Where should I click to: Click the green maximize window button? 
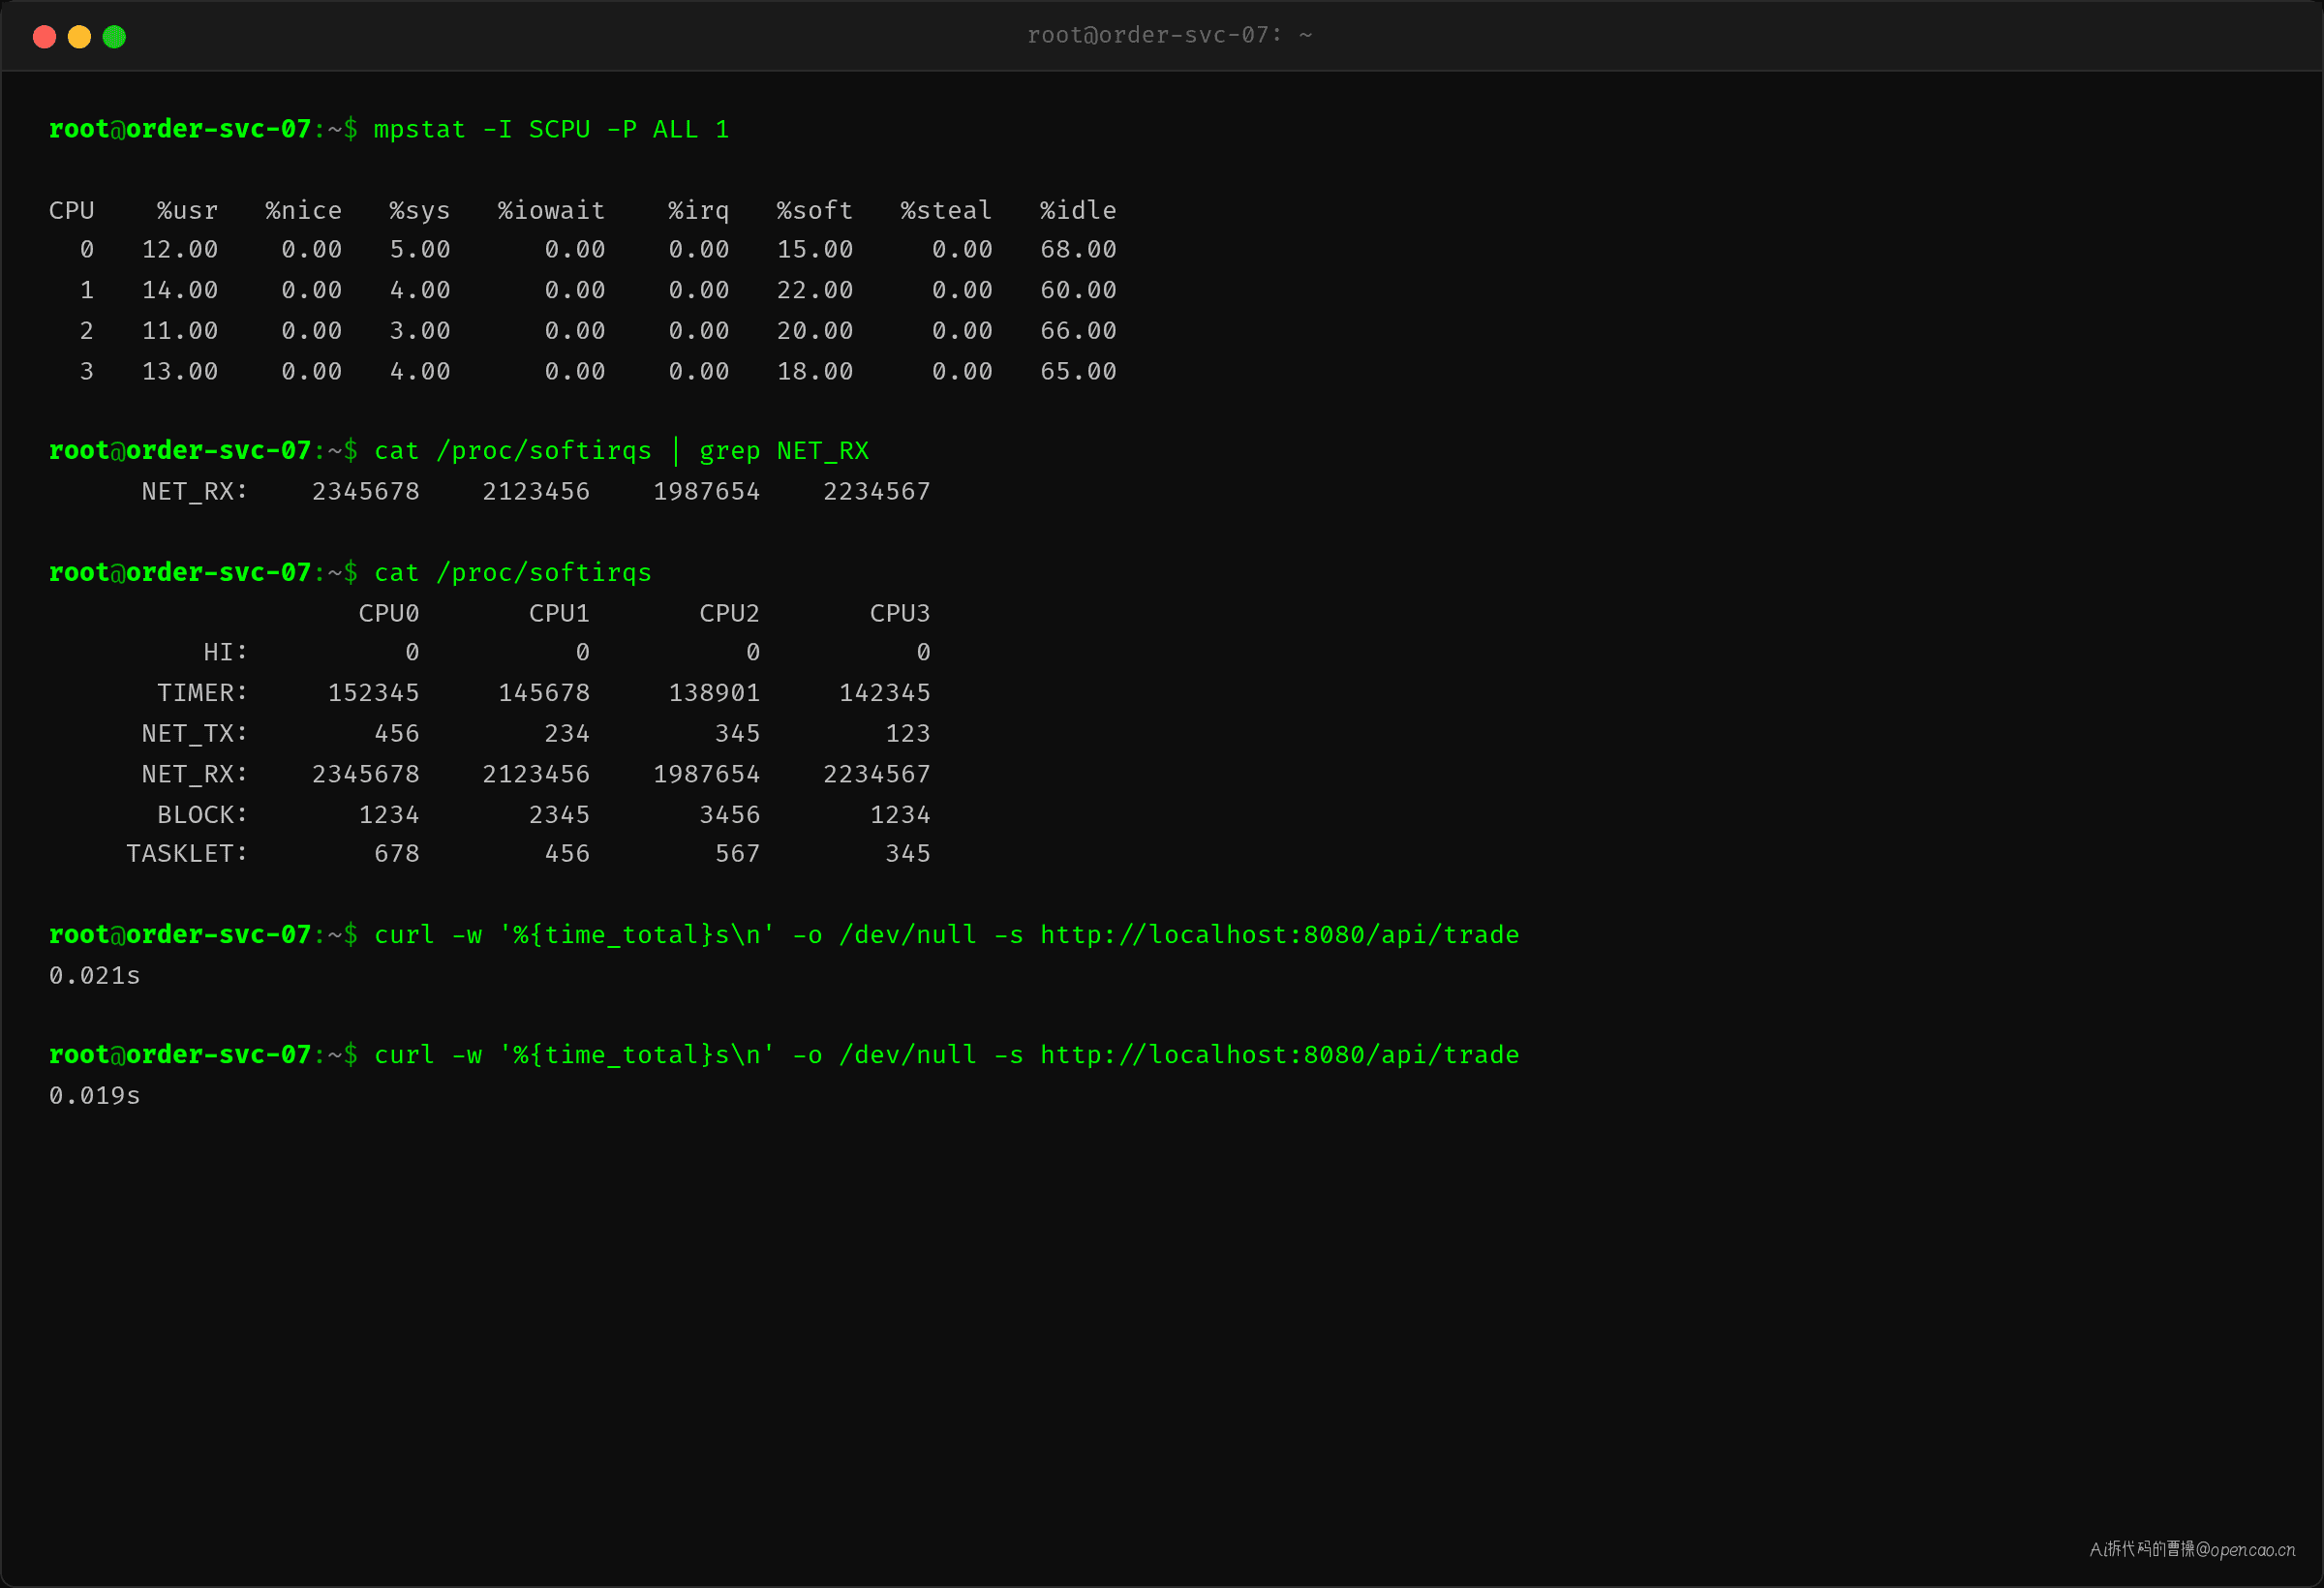(x=114, y=37)
